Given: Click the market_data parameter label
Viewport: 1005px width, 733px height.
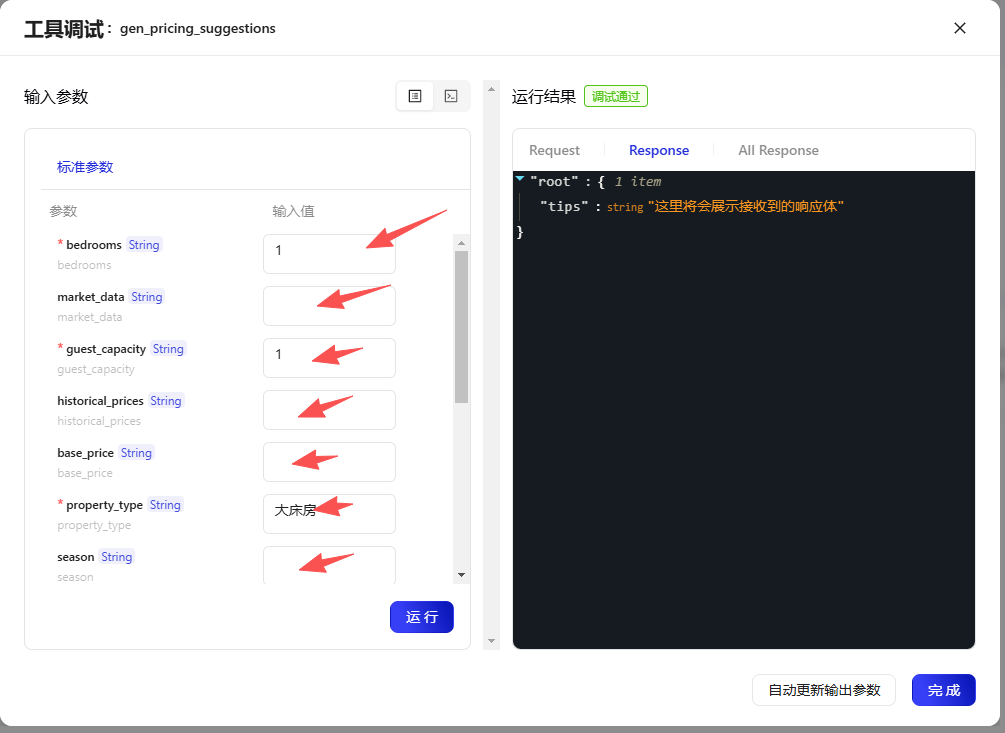Looking at the screenshot, I should coord(90,297).
